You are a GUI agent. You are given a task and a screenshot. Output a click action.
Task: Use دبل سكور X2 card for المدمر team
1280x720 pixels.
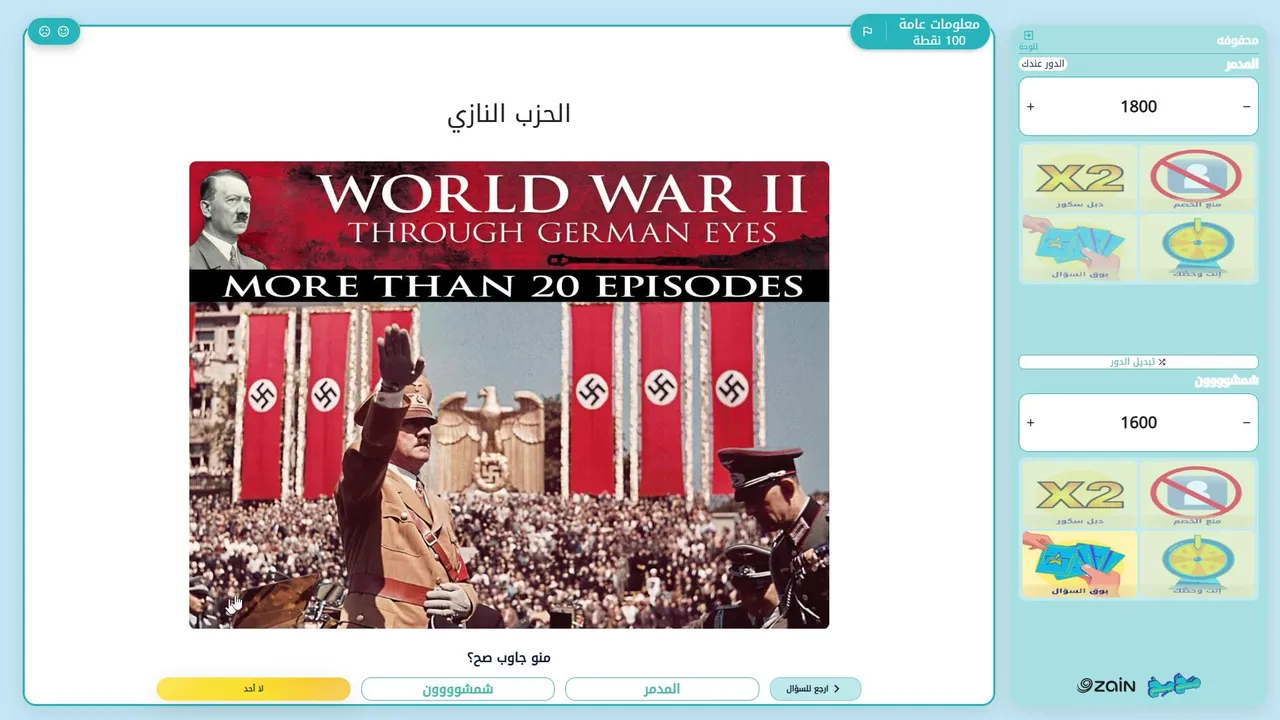1078,179
